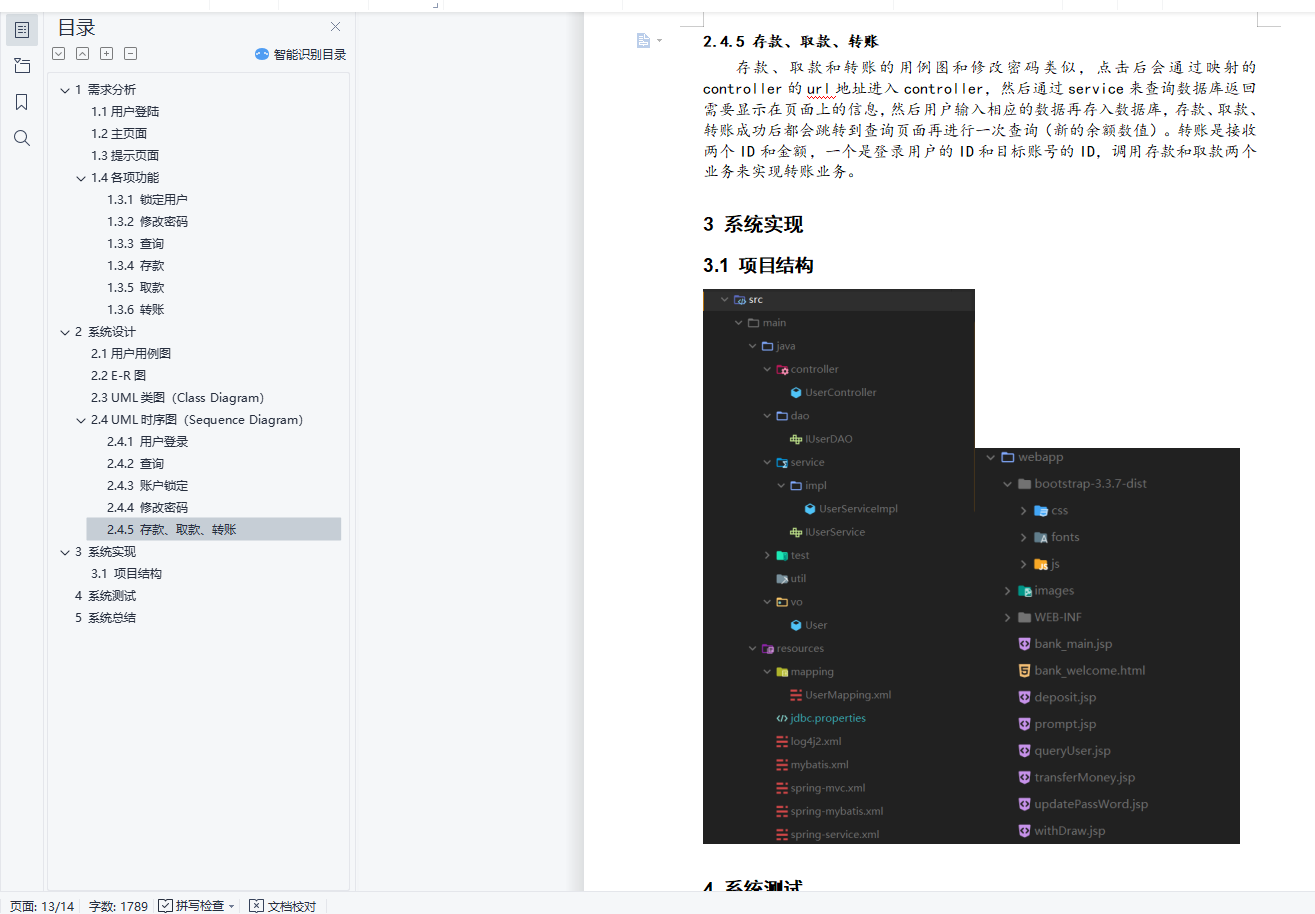The height and width of the screenshot is (914, 1315).
Task: Click the plus square icon above the outline
Action: point(107,54)
